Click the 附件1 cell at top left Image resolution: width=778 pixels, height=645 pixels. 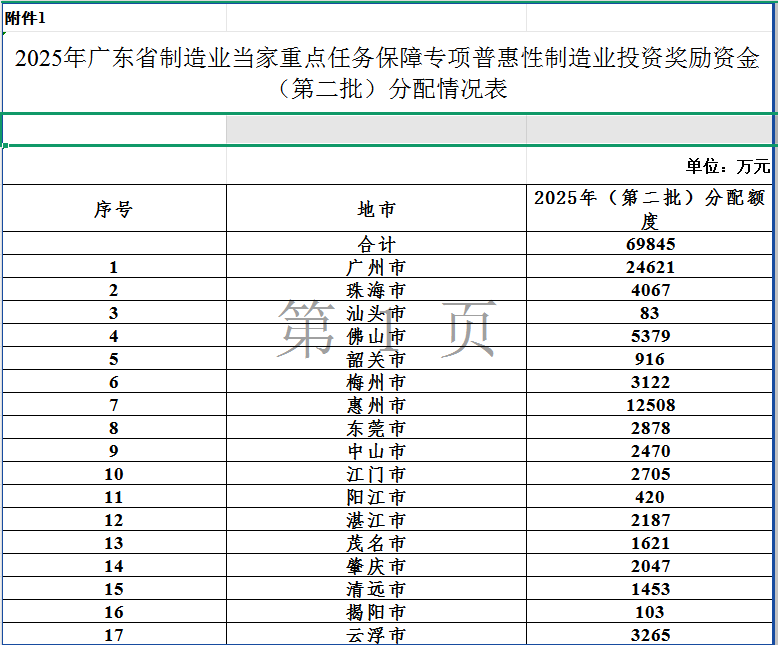click(26, 18)
